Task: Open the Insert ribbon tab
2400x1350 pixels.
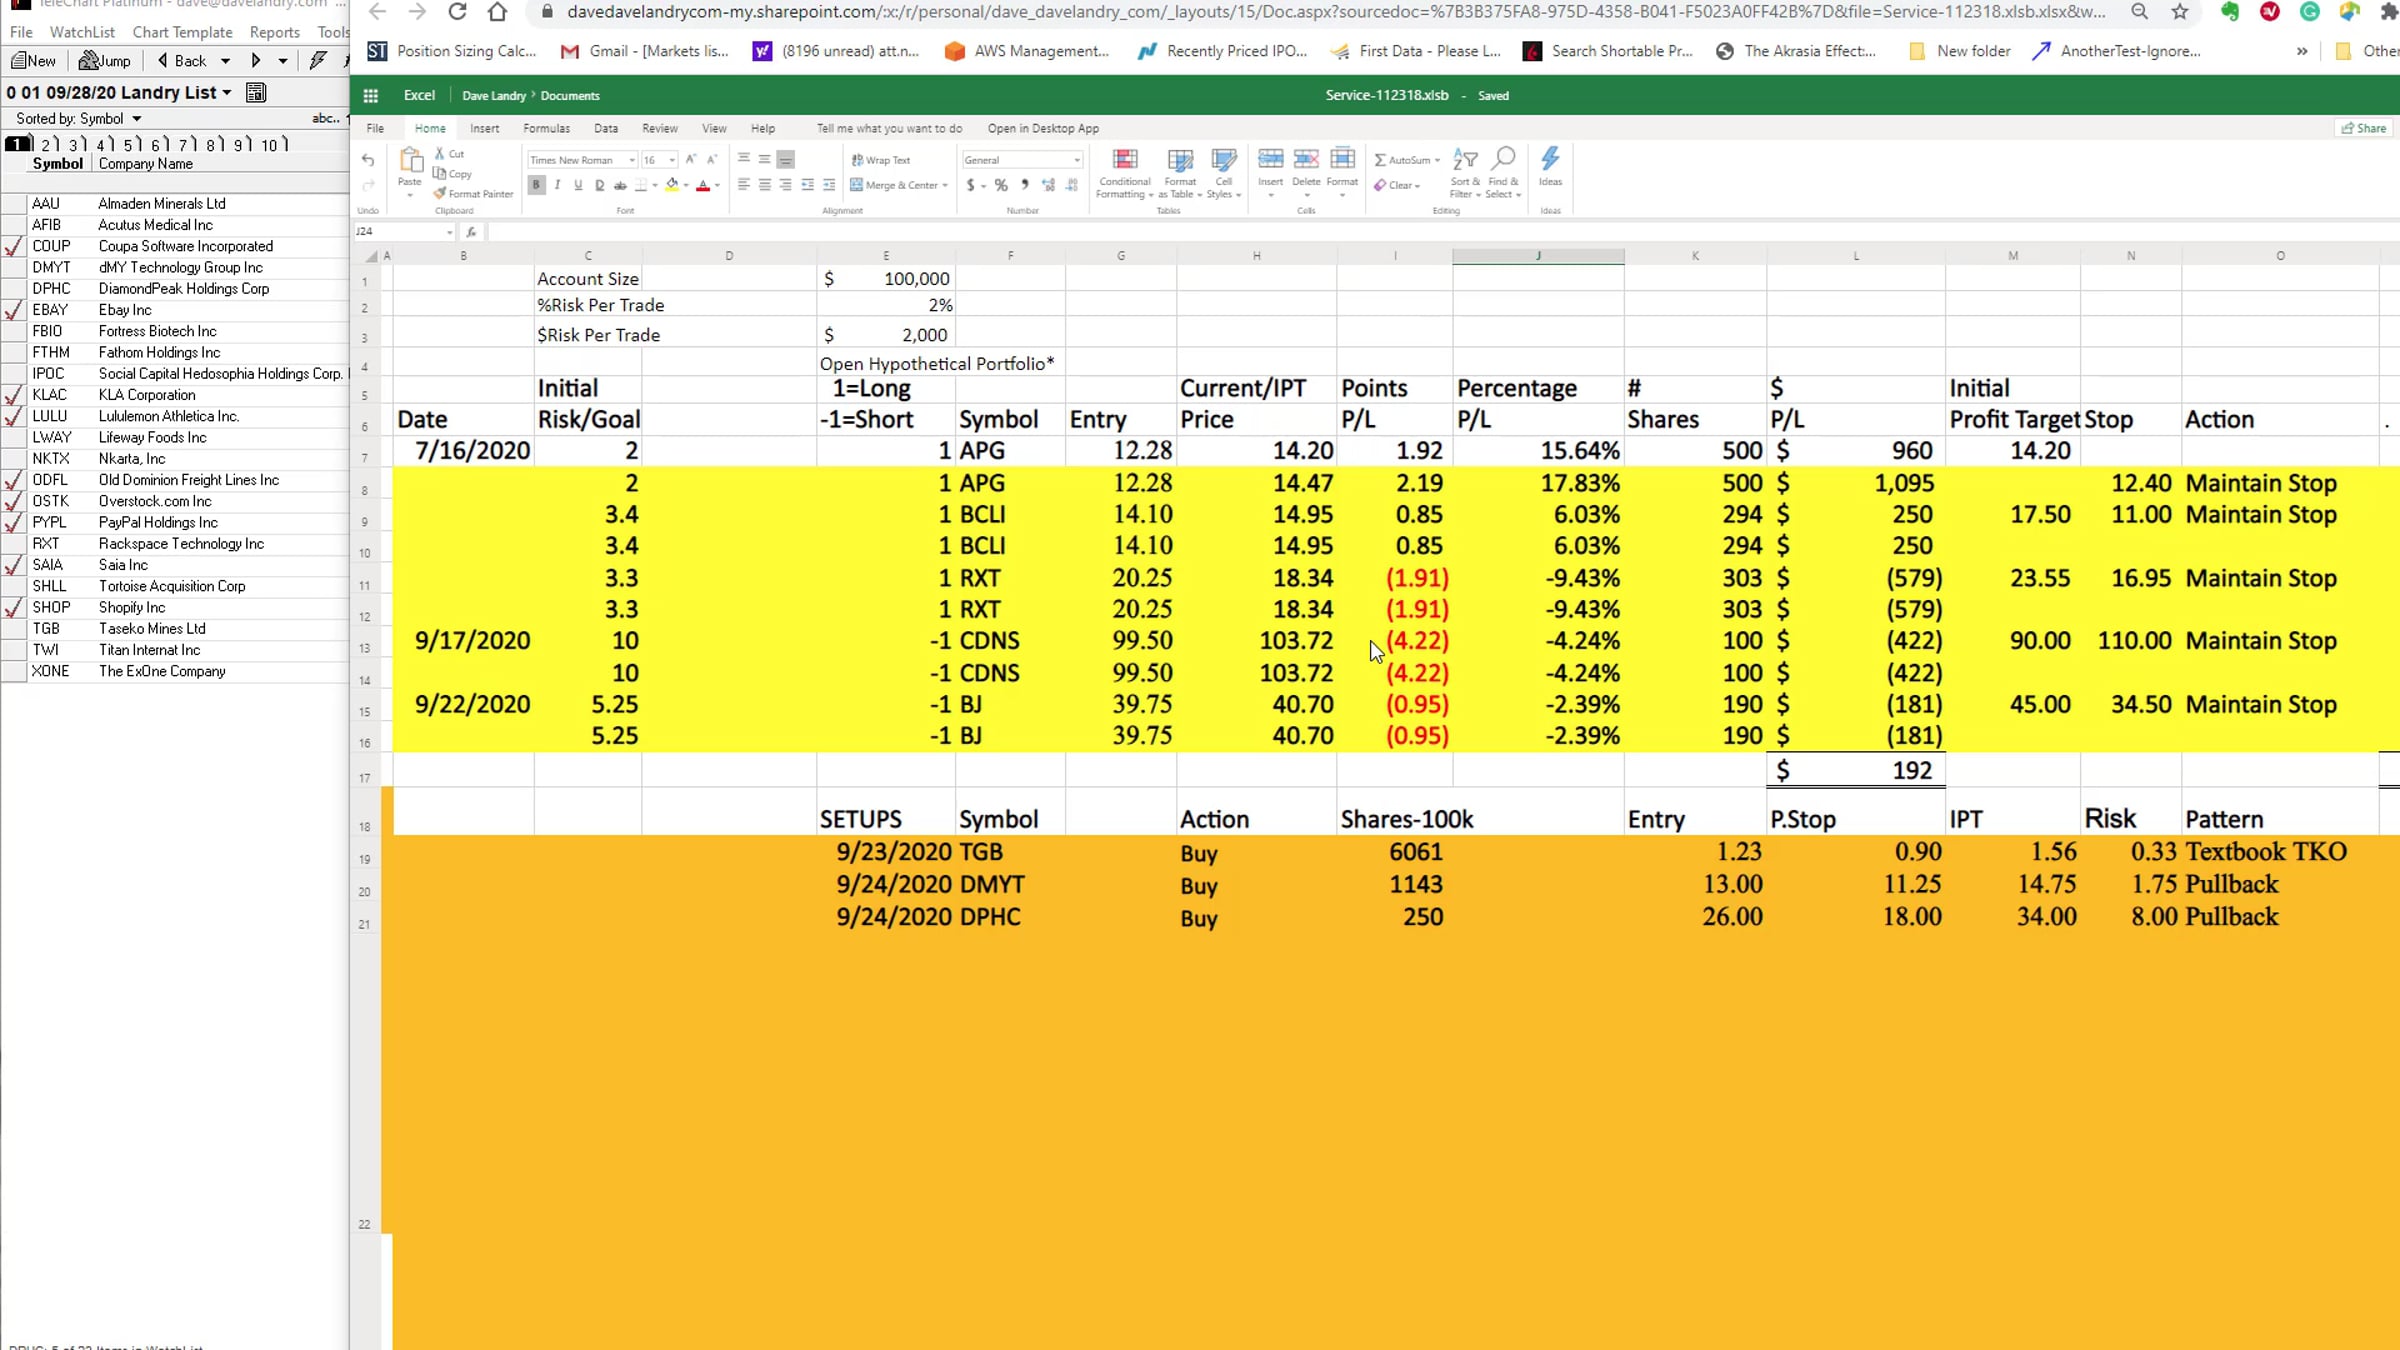Action: [x=485, y=129]
